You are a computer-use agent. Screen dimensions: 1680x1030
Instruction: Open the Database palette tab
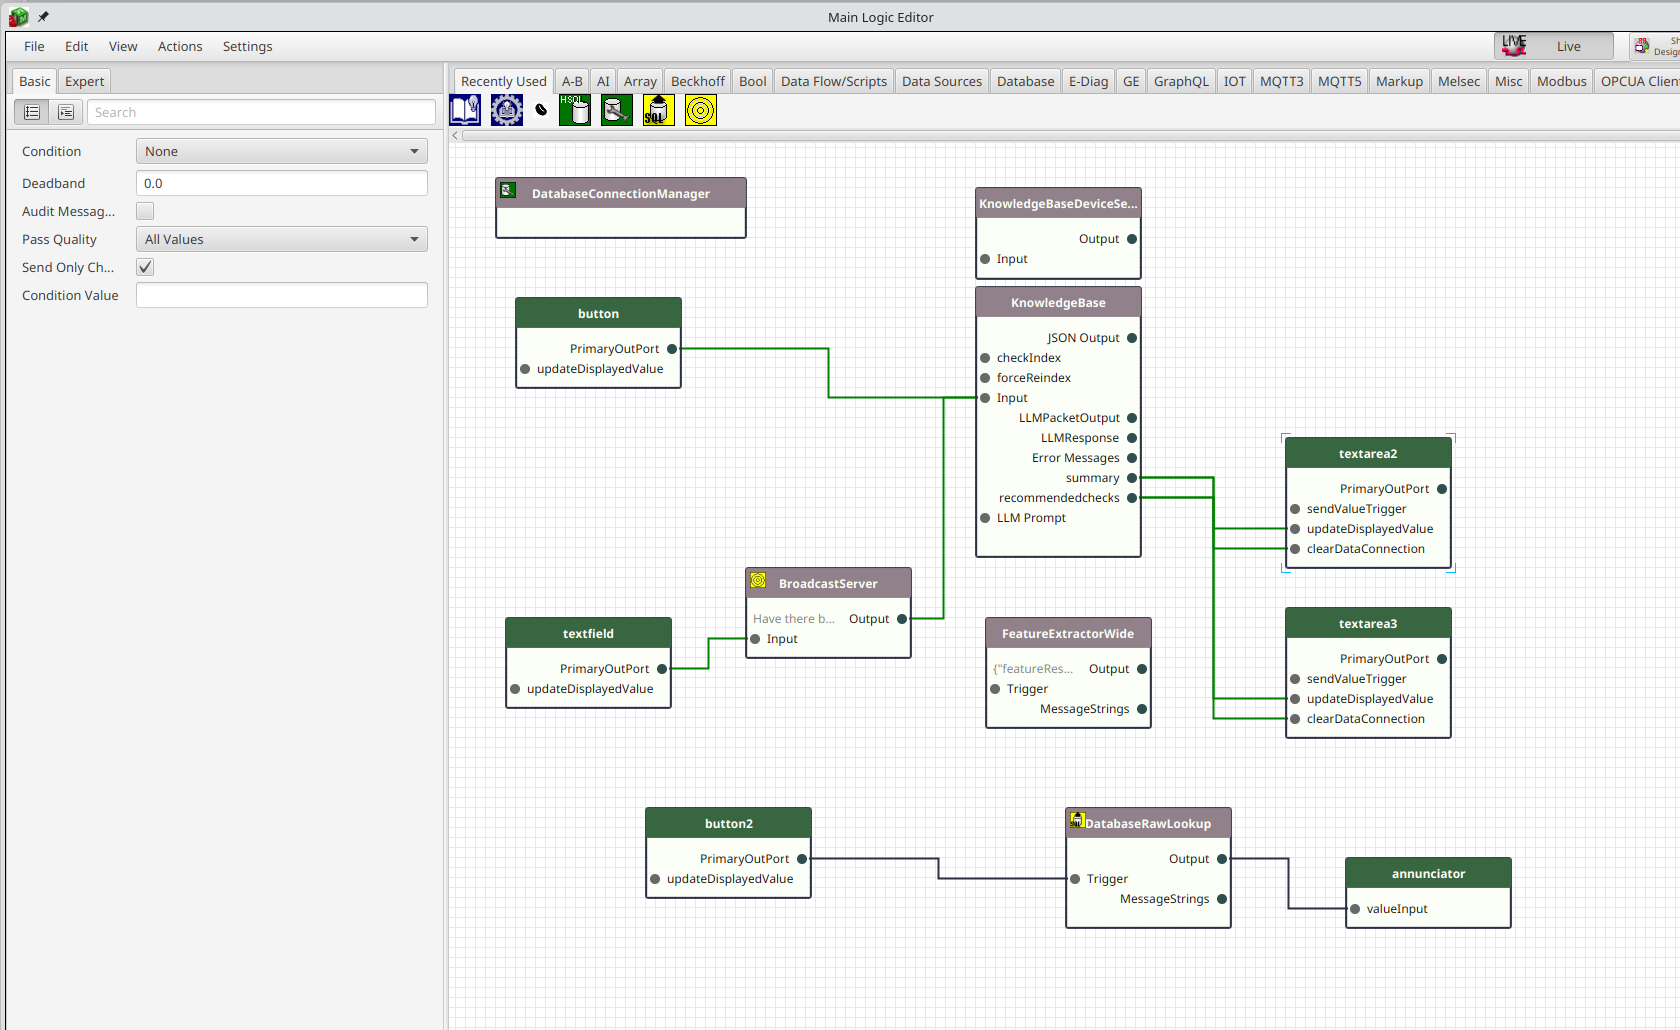[x=1025, y=81]
